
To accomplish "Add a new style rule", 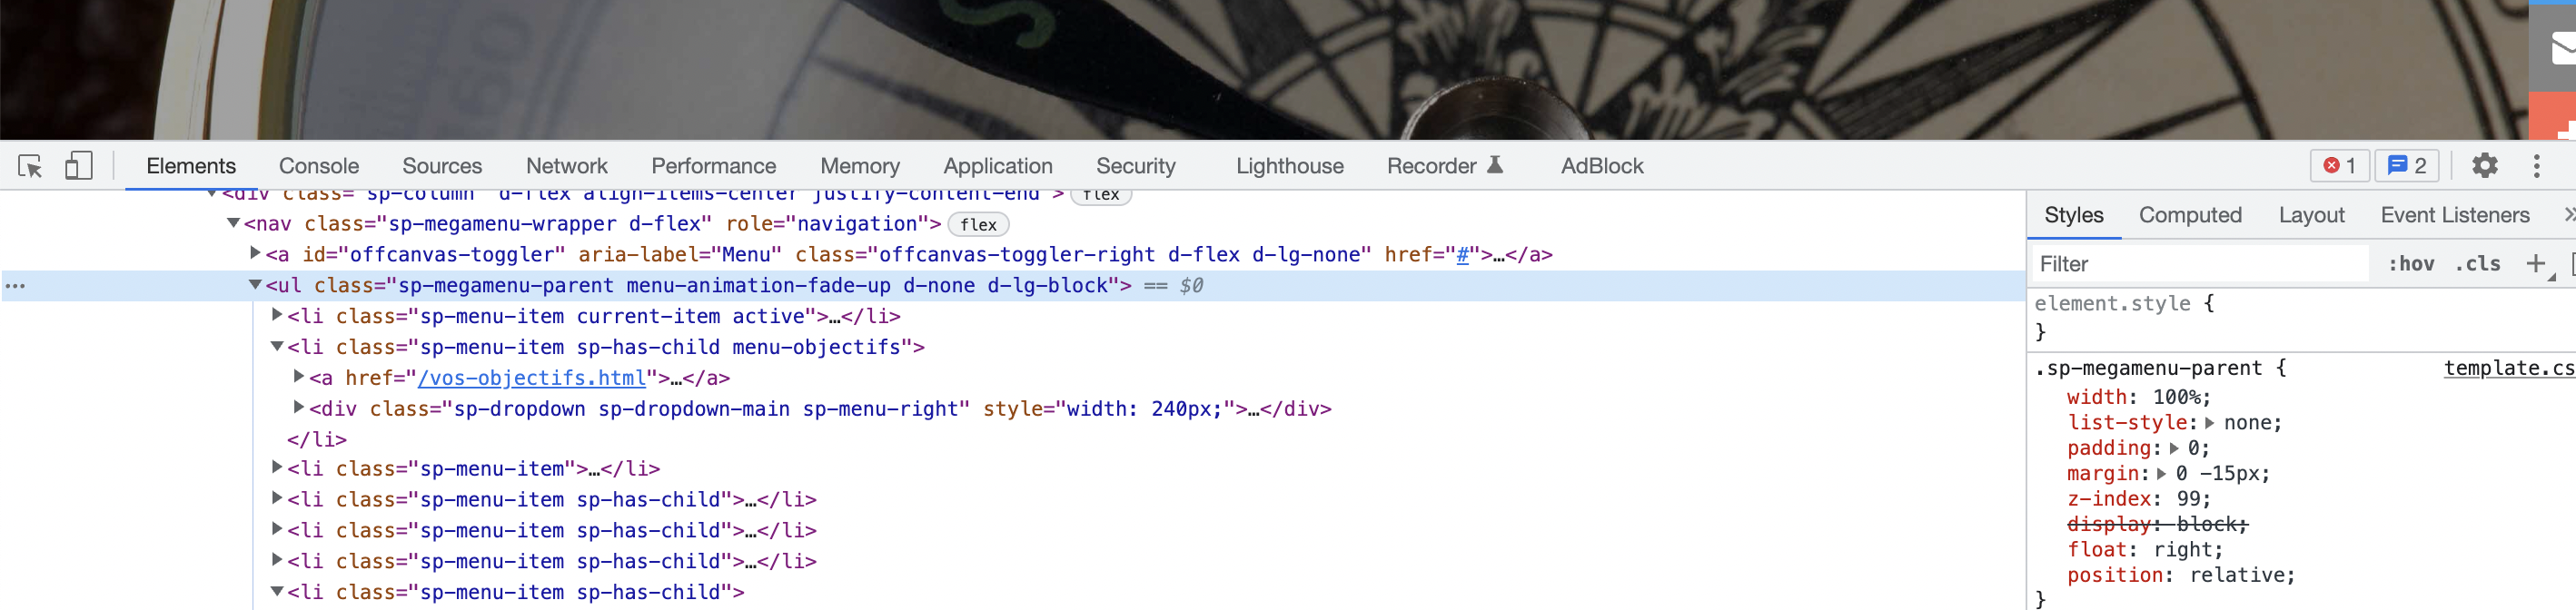I will [2535, 264].
